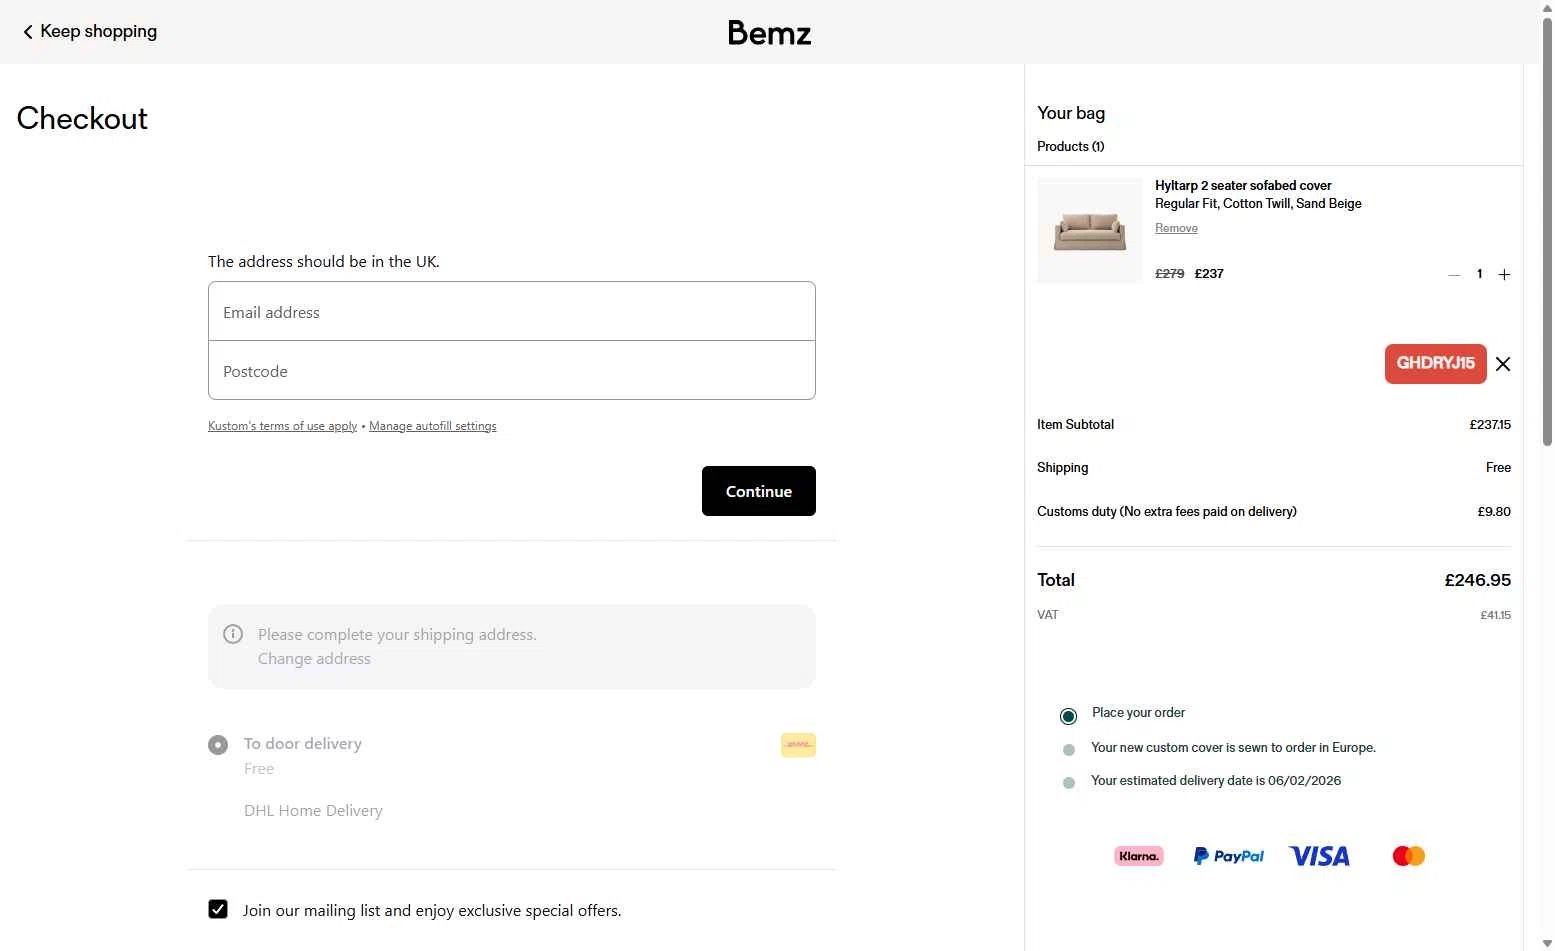Open the Bemz logo homepage
Image resolution: width=1555 pixels, height=951 pixels.
tap(769, 33)
